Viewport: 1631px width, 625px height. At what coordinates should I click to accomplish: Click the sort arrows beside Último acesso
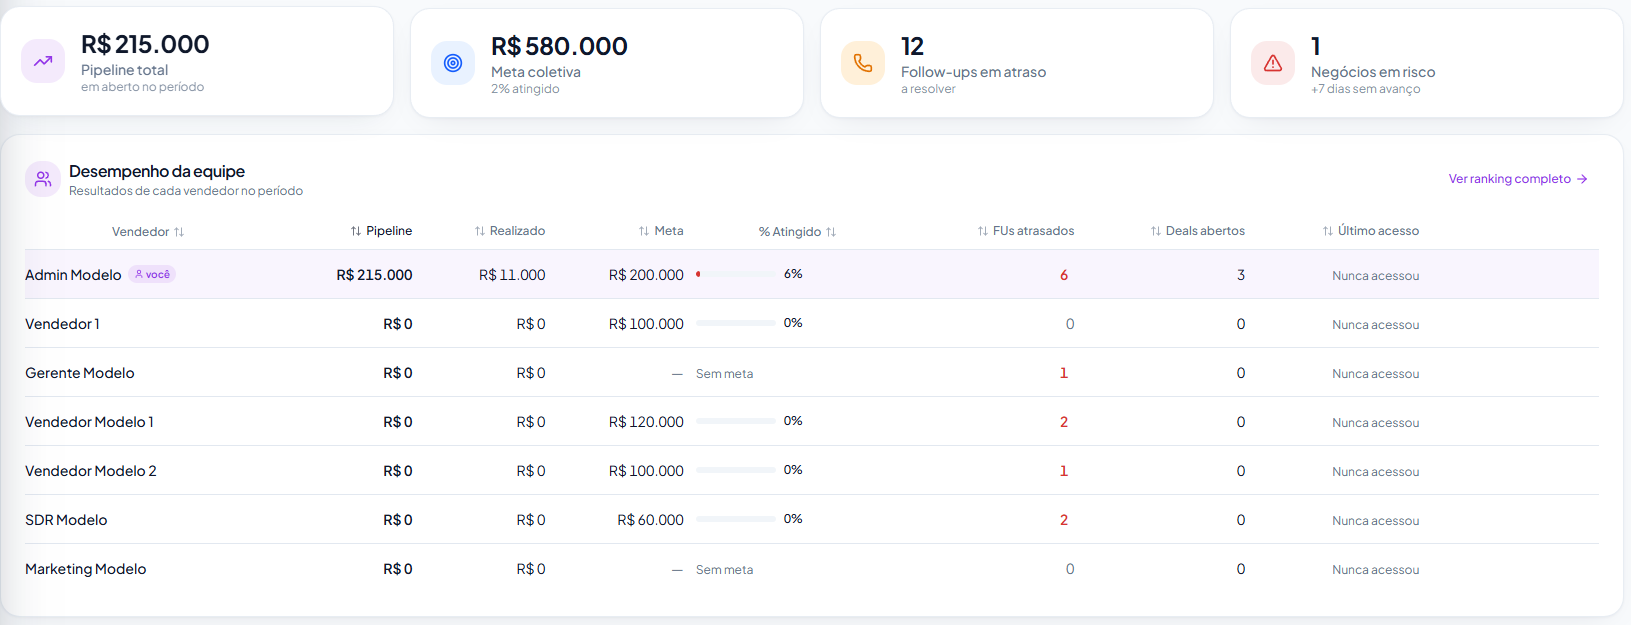[1328, 231]
